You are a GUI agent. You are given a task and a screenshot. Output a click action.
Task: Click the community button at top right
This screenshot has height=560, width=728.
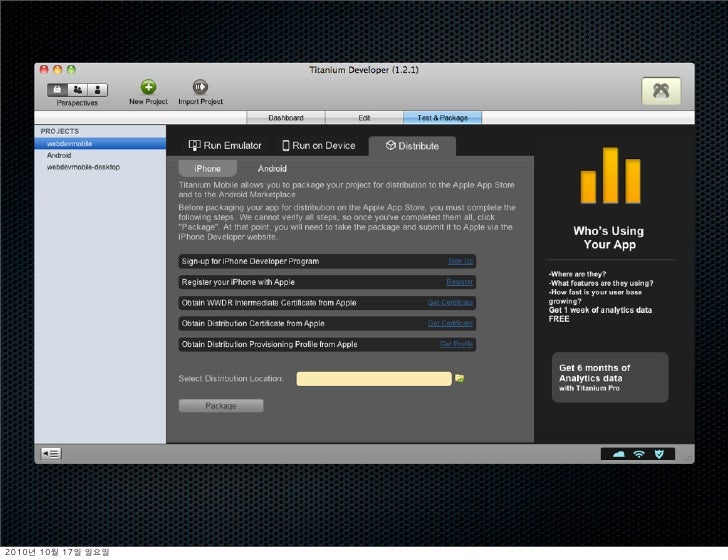click(661, 91)
